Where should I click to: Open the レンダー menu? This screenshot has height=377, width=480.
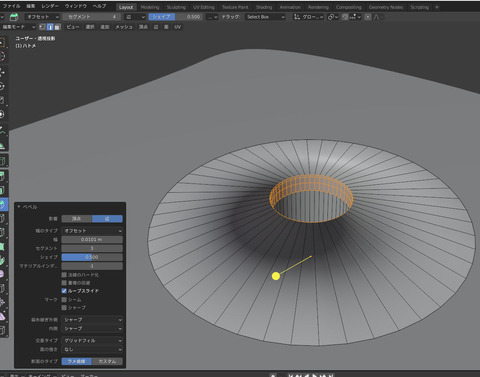click(50, 6)
